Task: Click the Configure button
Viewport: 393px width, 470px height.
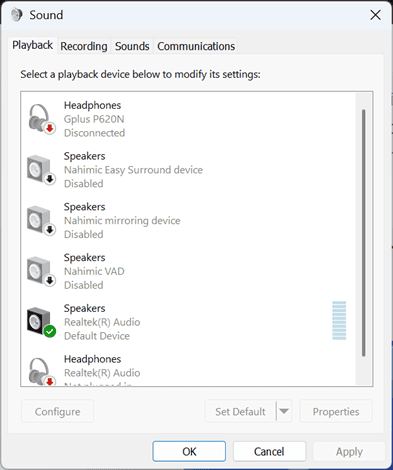Action: [x=57, y=411]
